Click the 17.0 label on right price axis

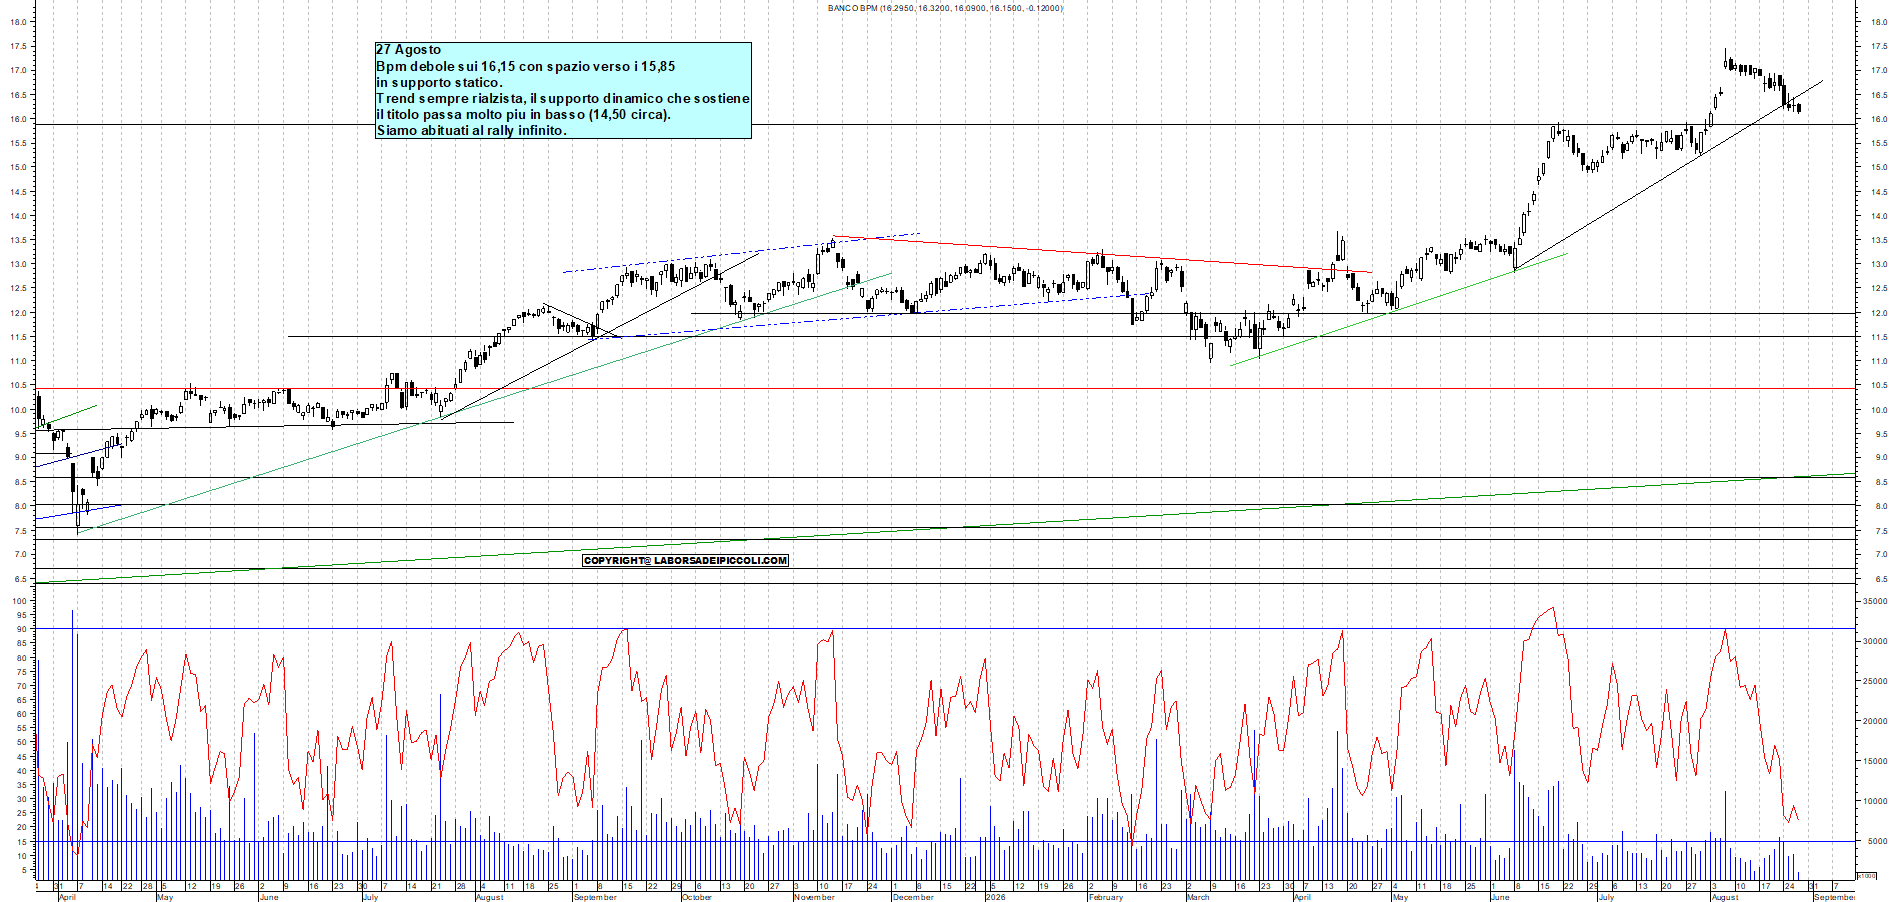1879,70
